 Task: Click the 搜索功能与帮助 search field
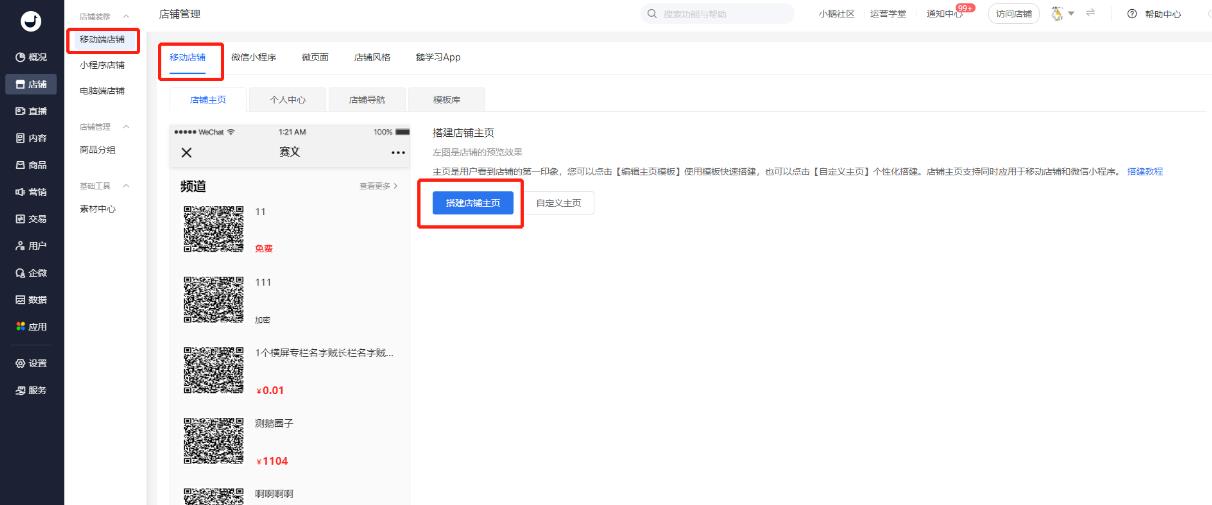coord(717,14)
